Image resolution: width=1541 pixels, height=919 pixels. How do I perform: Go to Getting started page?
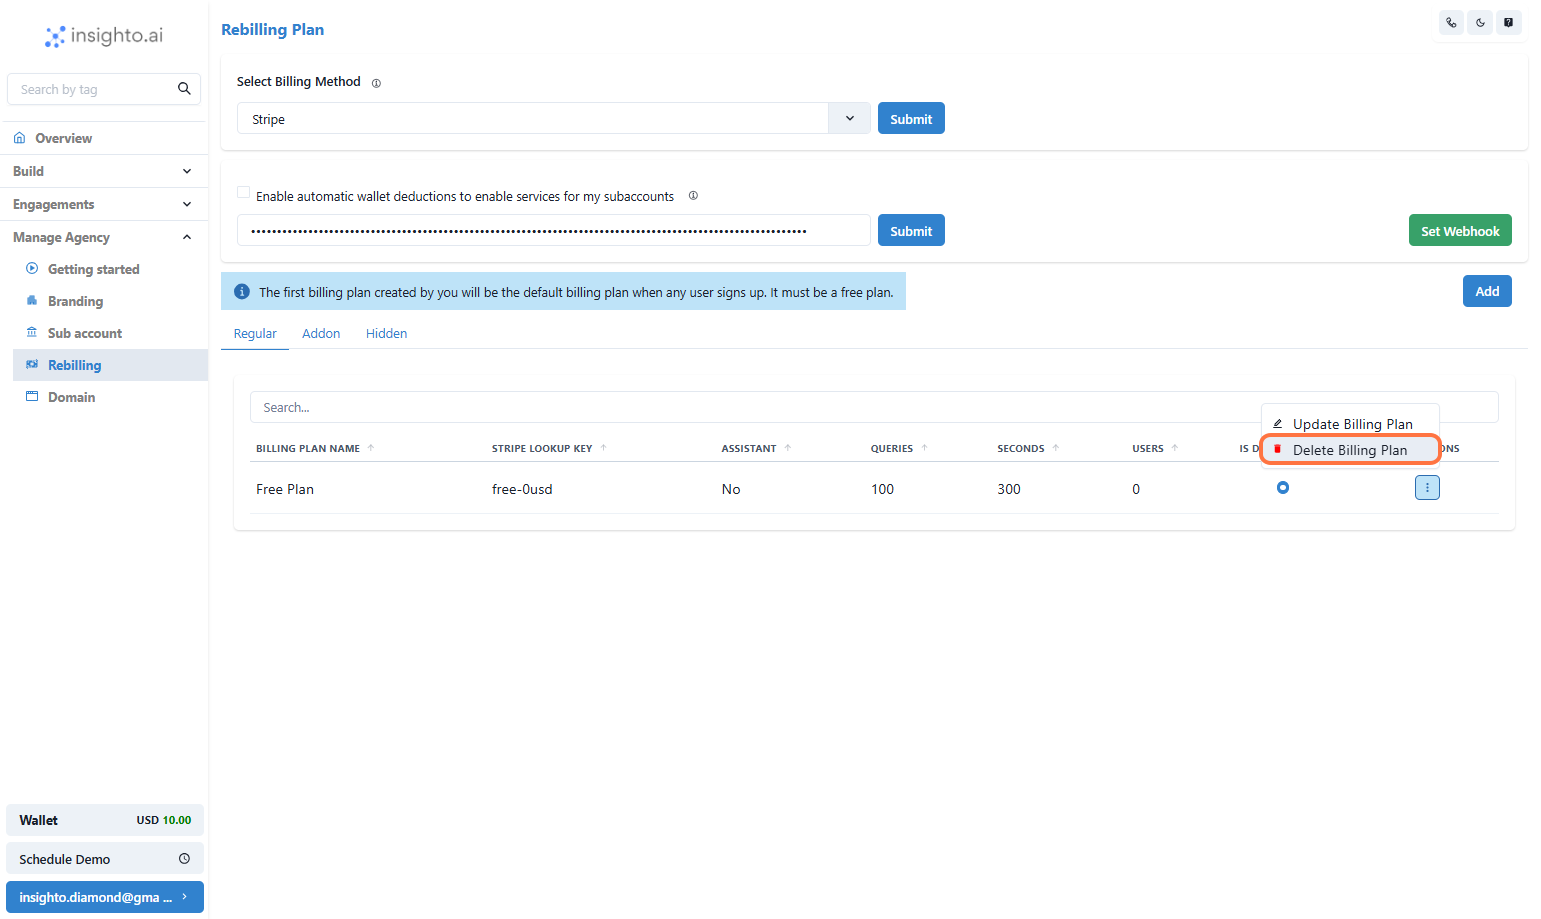[x=93, y=269]
